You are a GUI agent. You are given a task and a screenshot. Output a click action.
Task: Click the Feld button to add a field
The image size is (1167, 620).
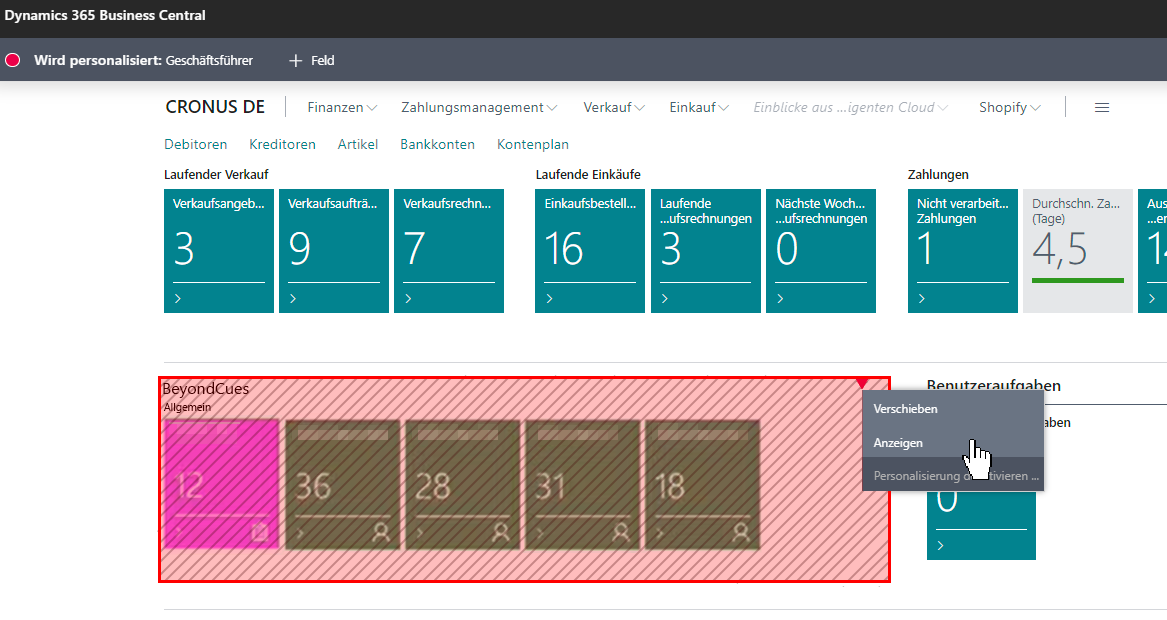coord(311,60)
